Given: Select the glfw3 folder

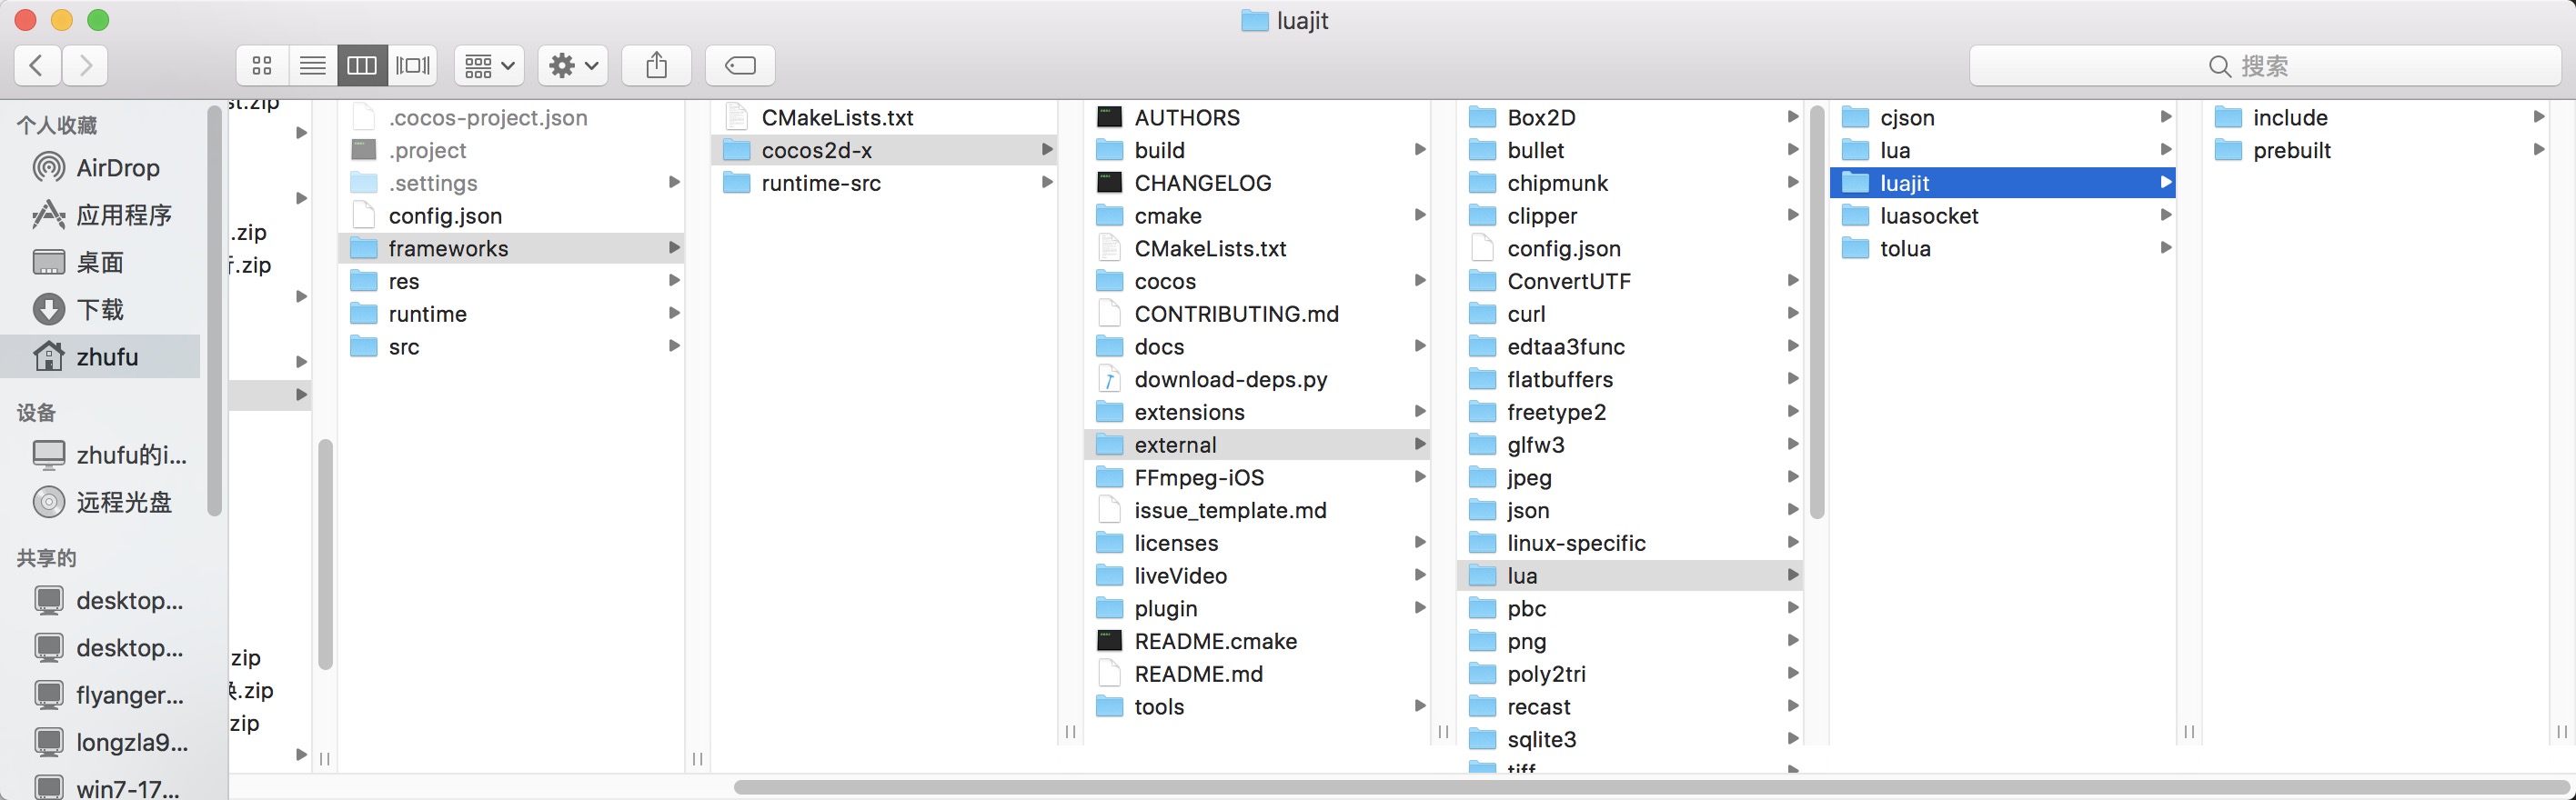Looking at the screenshot, I should click(x=1631, y=445).
